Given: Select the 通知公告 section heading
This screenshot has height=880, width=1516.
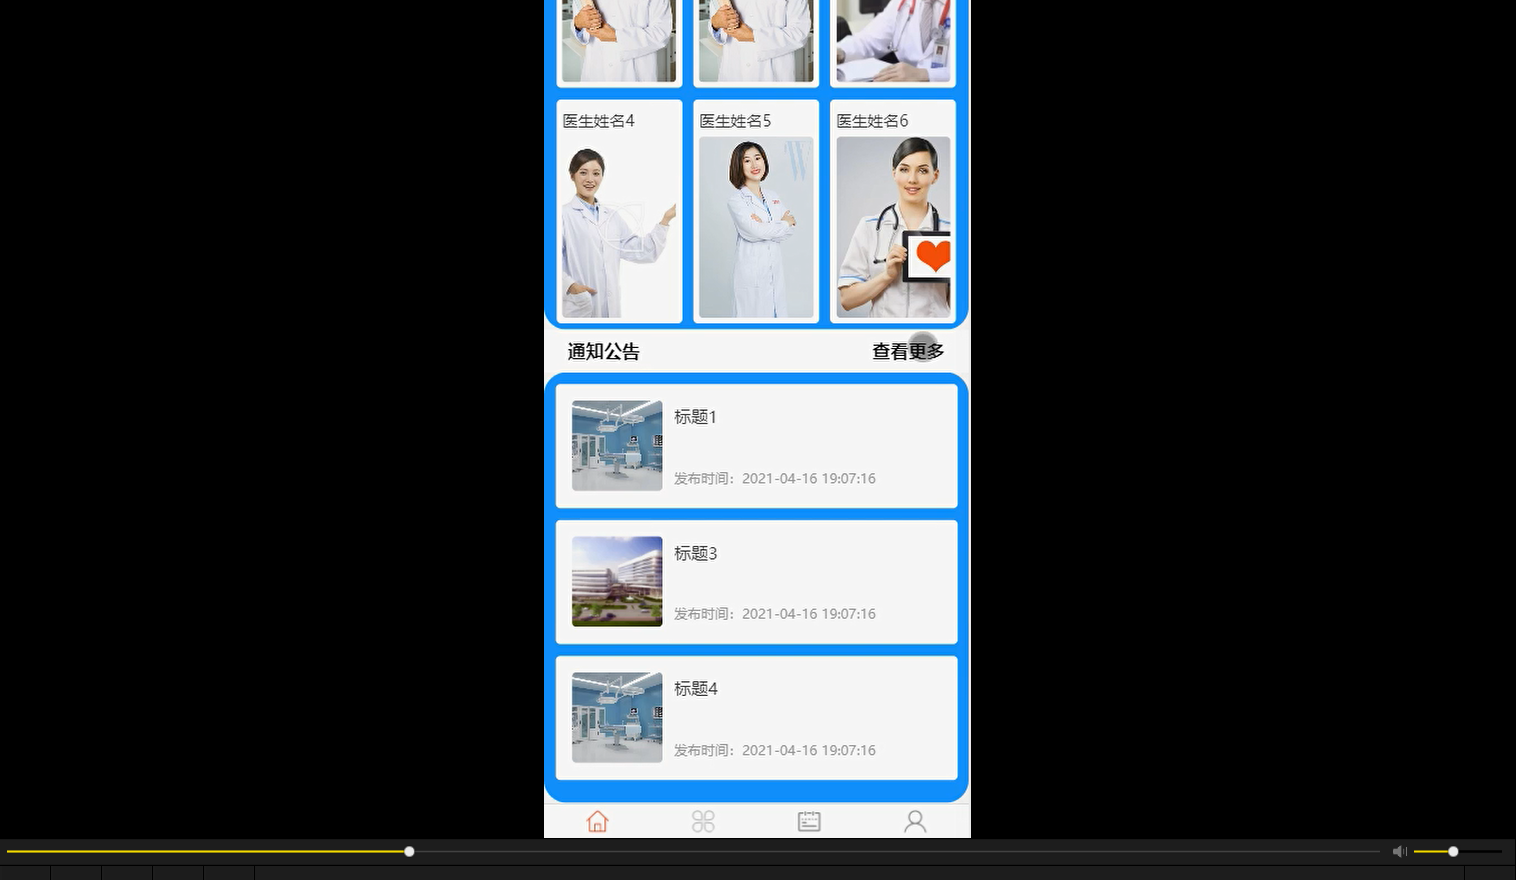Looking at the screenshot, I should coord(603,351).
